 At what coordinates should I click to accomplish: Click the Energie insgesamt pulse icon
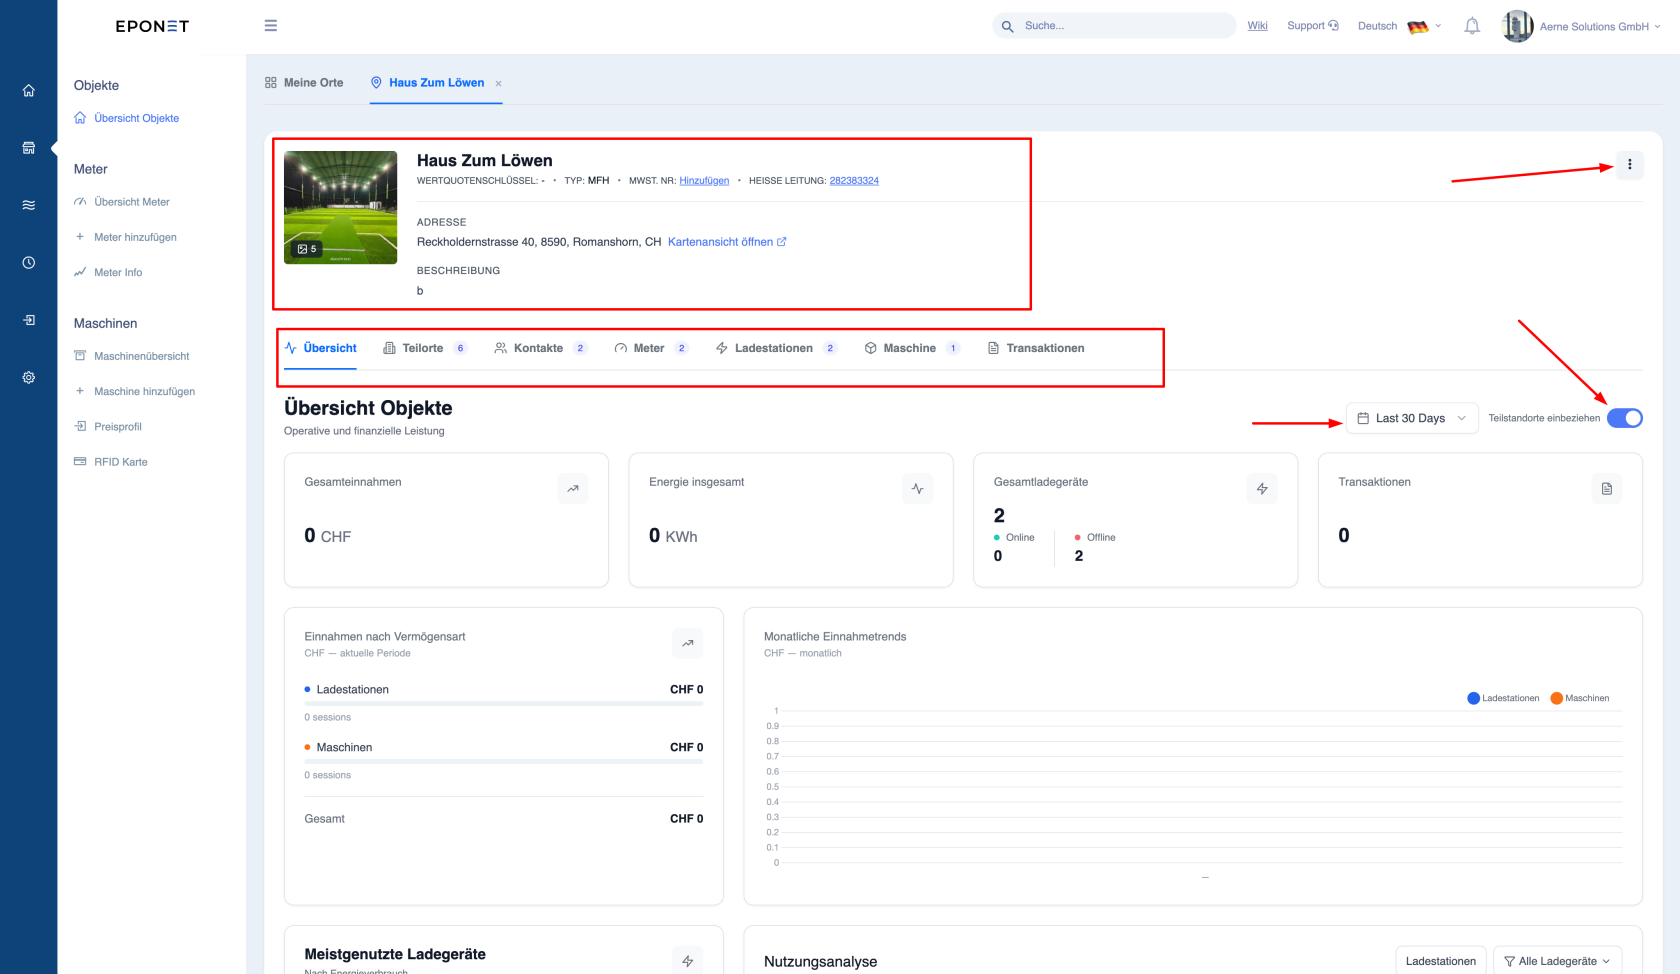(917, 488)
